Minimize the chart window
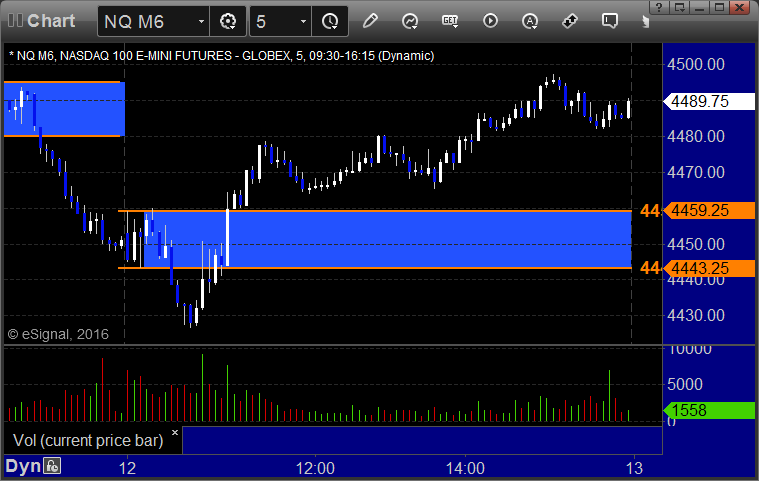 tap(699, 7)
